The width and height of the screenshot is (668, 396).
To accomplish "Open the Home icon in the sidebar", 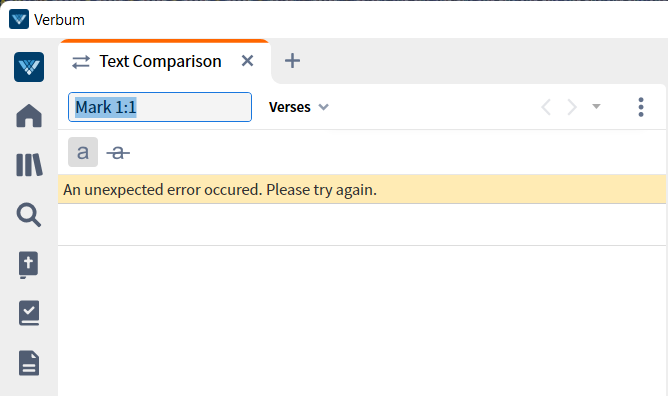I will [29, 115].
